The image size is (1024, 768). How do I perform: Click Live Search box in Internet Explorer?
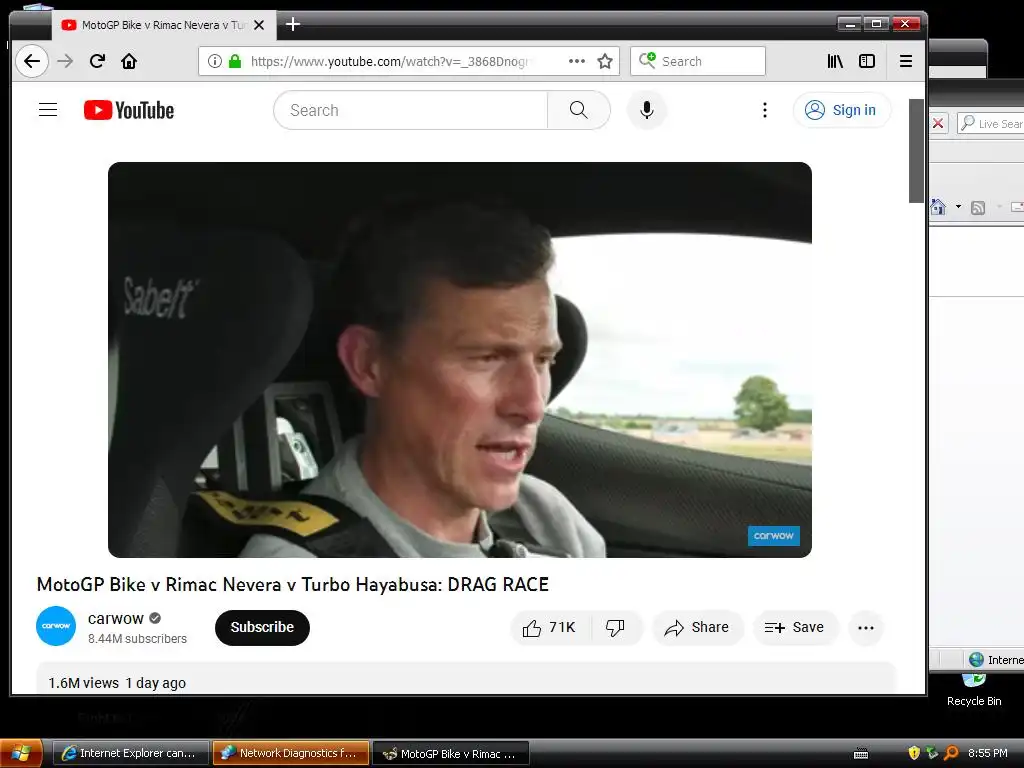[x=991, y=123]
